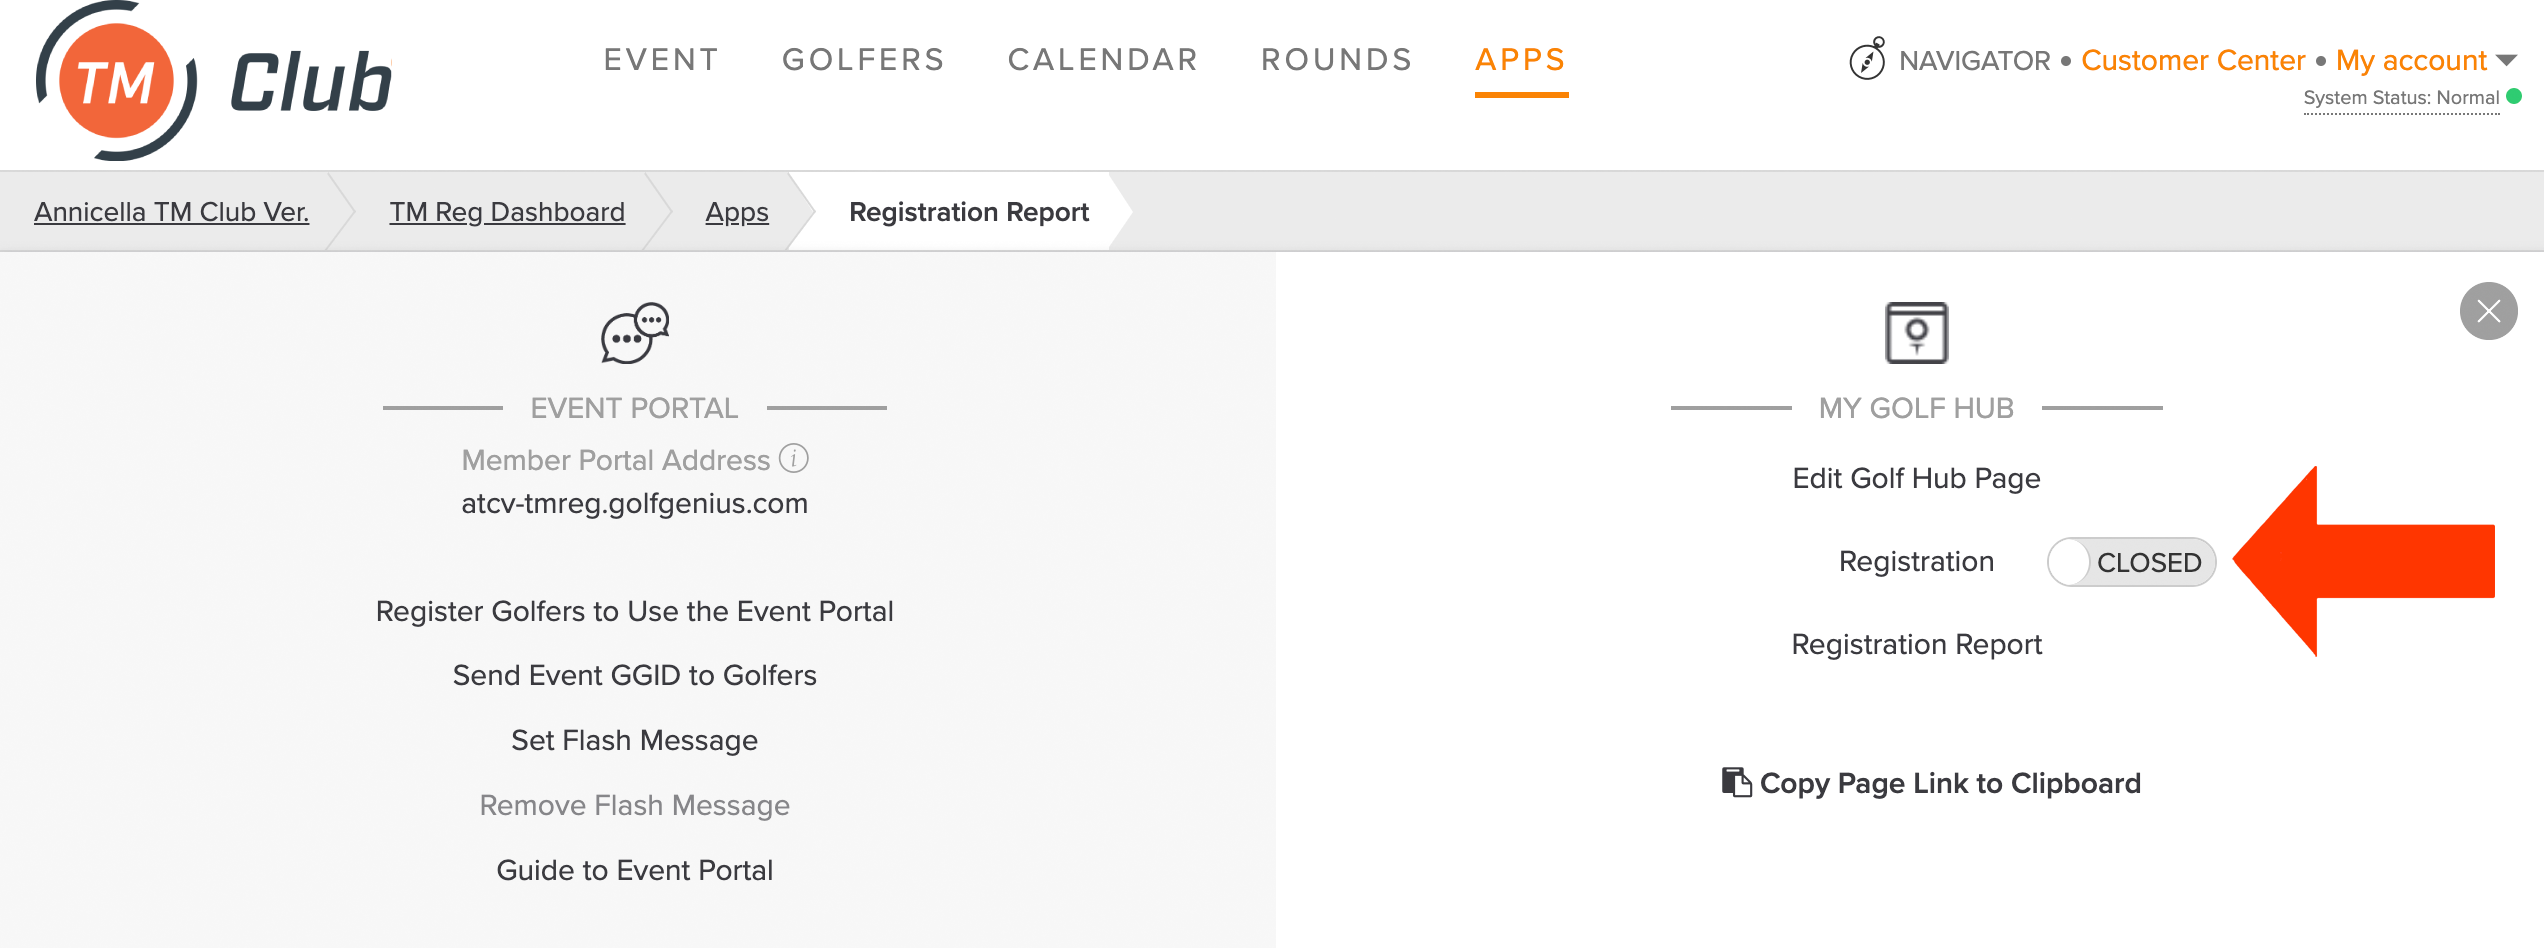The width and height of the screenshot is (2544, 948).
Task: Click the TM Club logo
Action: pyautogui.click(x=214, y=81)
